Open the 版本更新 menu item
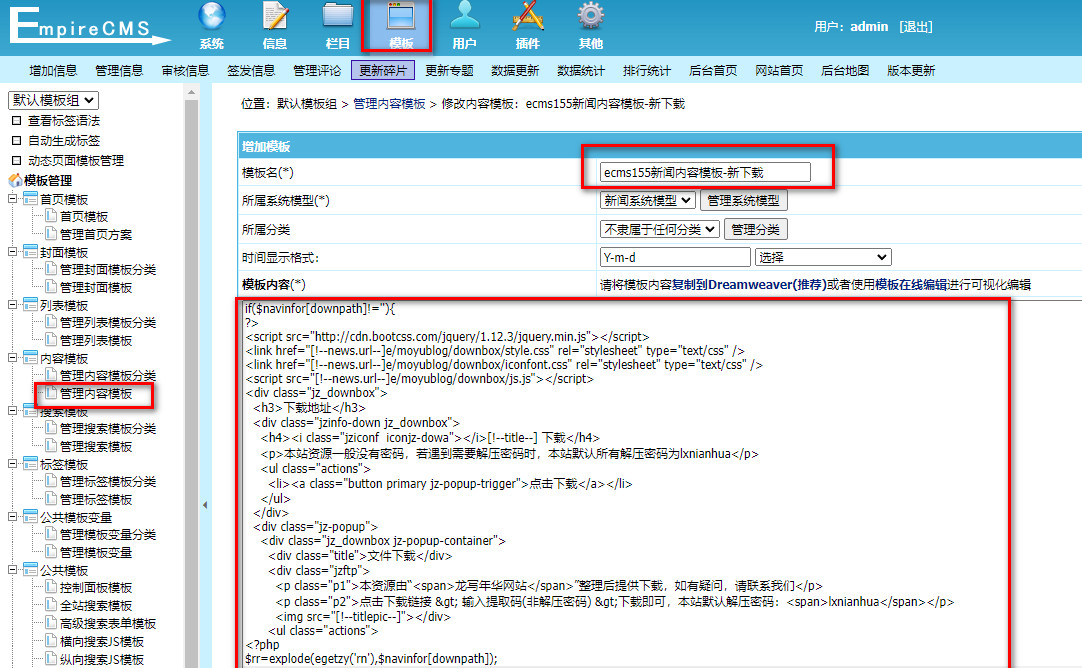Image resolution: width=1082 pixels, height=668 pixels. click(911, 70)
